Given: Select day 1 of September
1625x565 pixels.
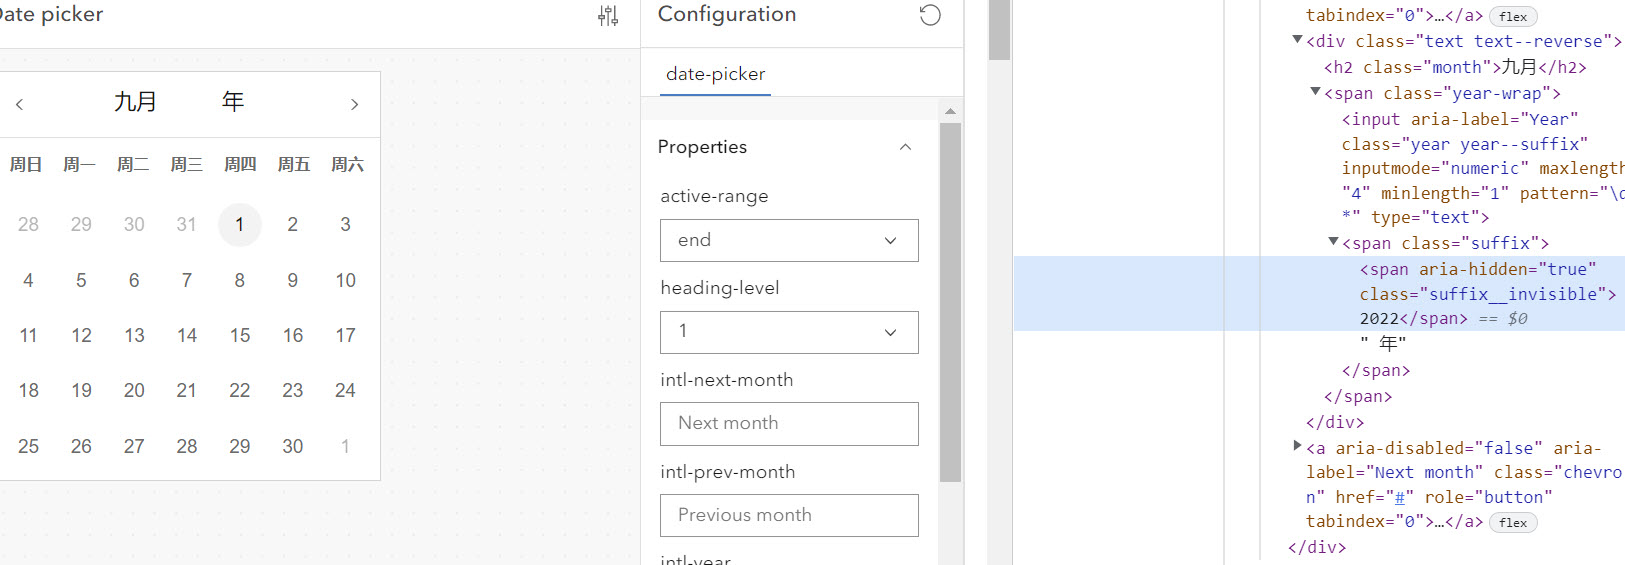Looking at the screenshot, I should tap(240, 225).
